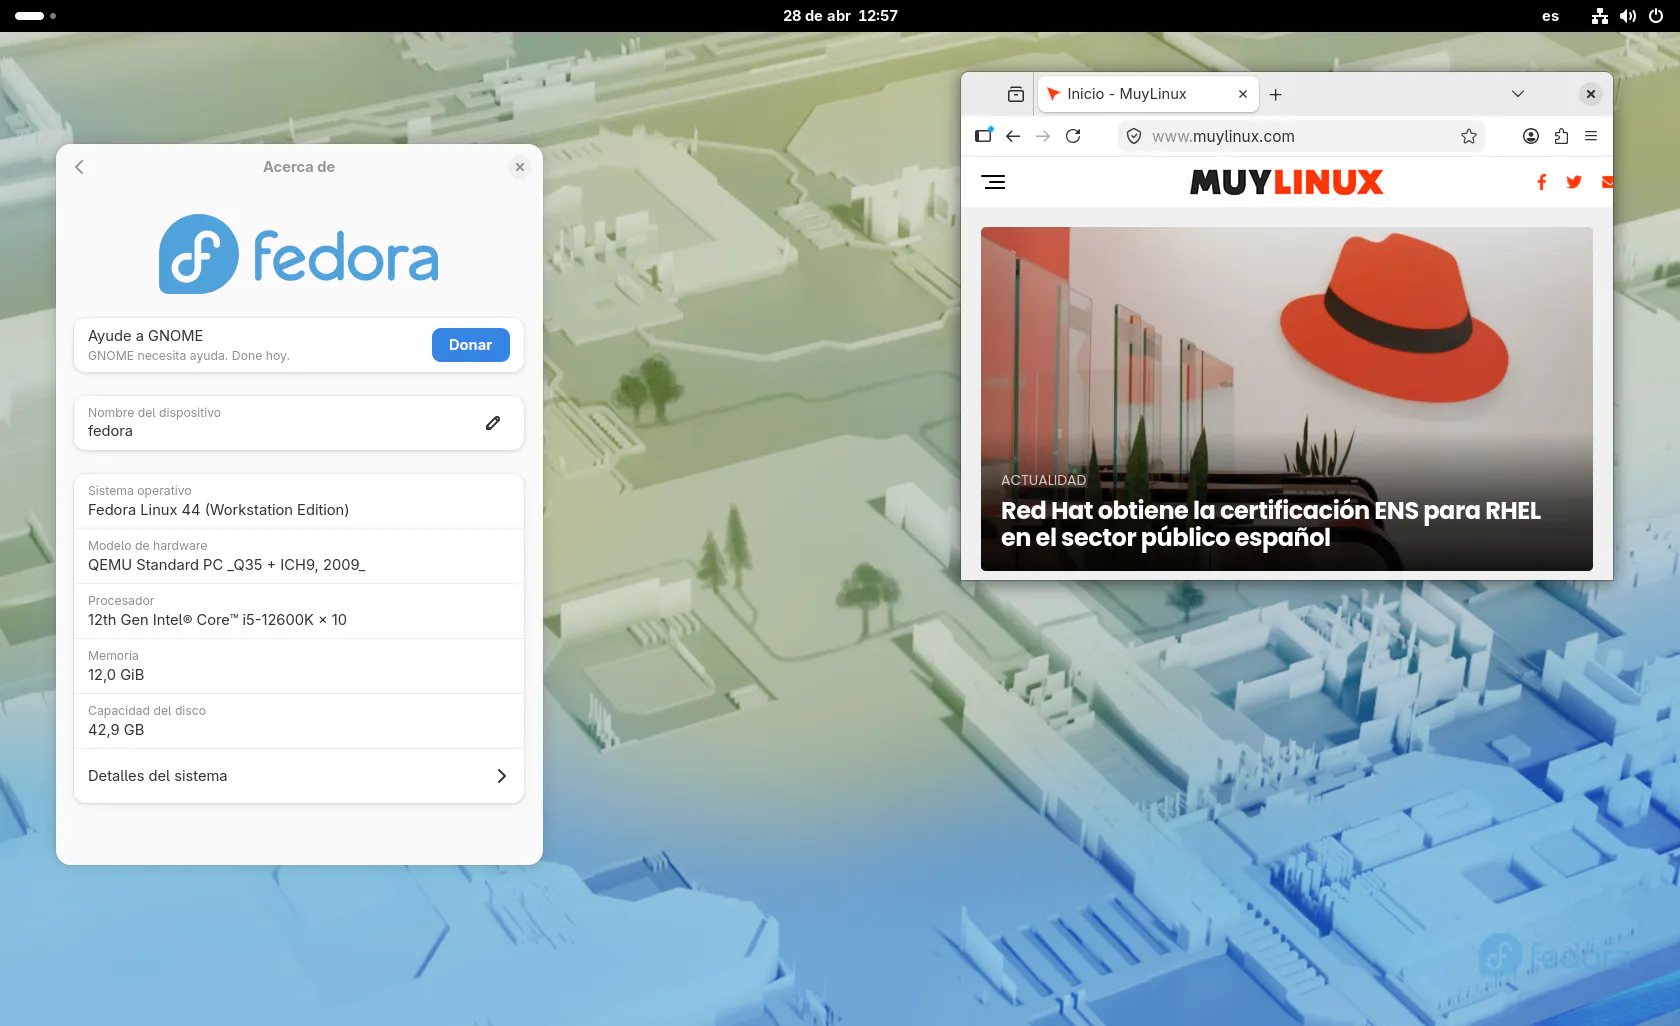1680x1026 pixels.
Task: Open MuyLinux email contact icon
Action: coord(1607,182)
